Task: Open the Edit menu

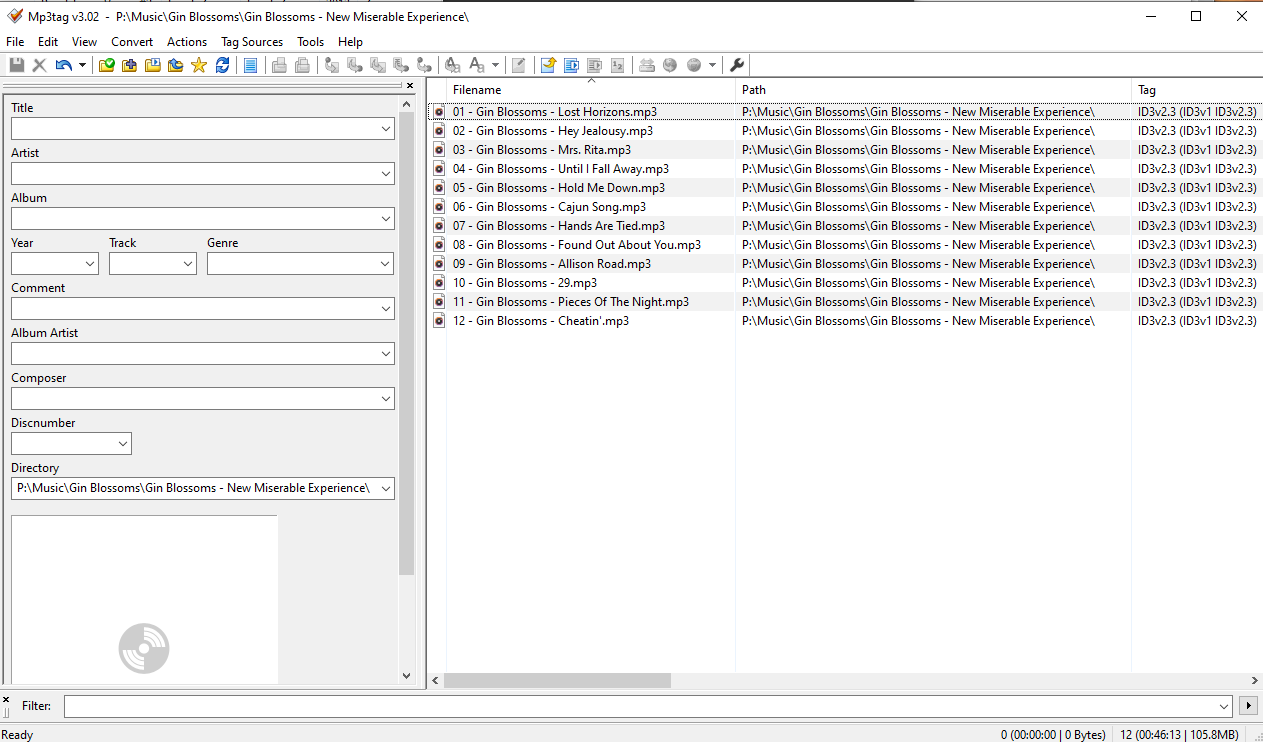Action: 48,42
